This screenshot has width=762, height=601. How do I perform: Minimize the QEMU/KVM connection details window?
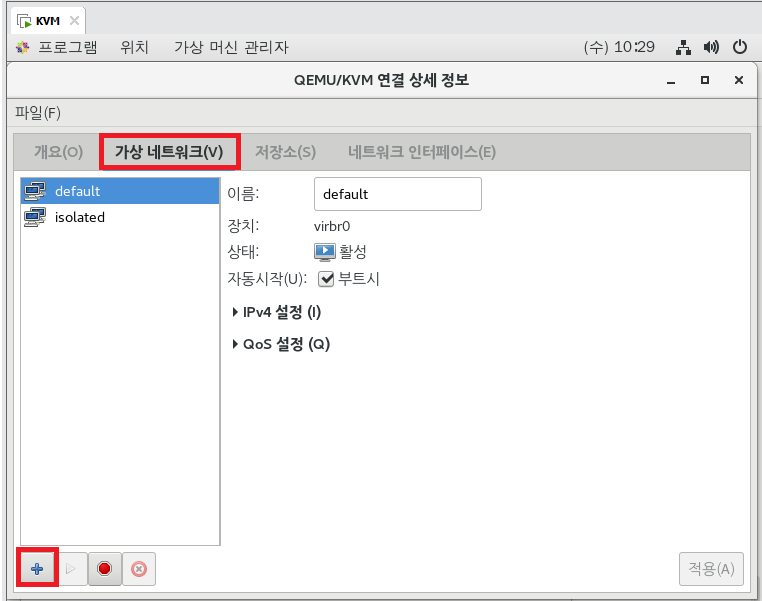671,81
